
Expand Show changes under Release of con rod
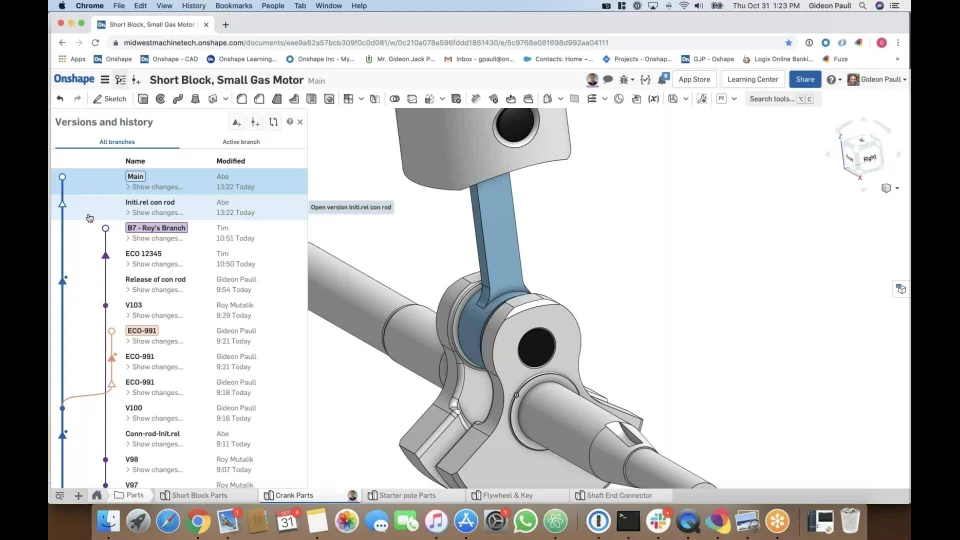coord(154,290)
